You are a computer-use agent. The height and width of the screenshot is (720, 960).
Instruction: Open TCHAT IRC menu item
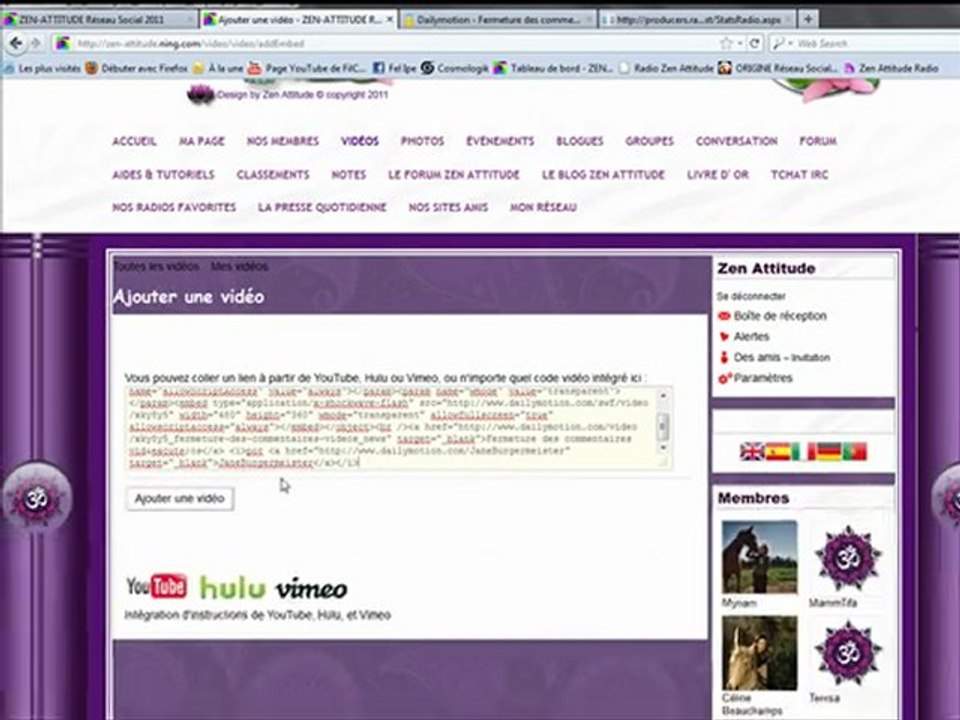coord(800,175)
